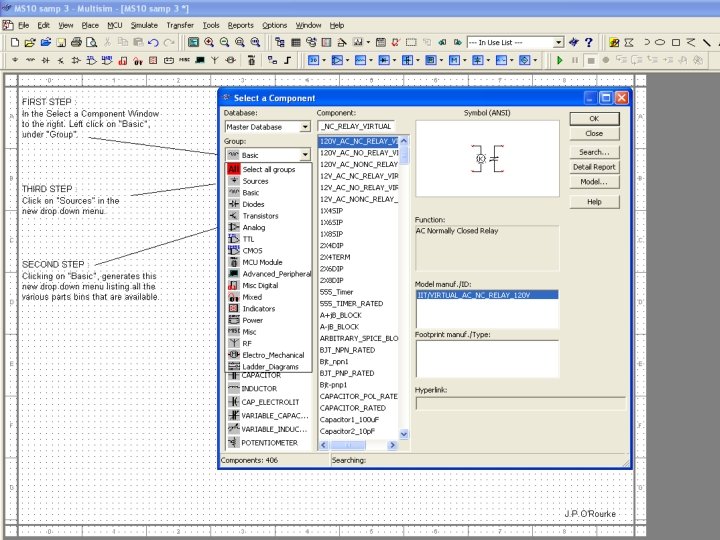Open the spreadsheet view grid icon
720x540 pixels.
point(296,43)
